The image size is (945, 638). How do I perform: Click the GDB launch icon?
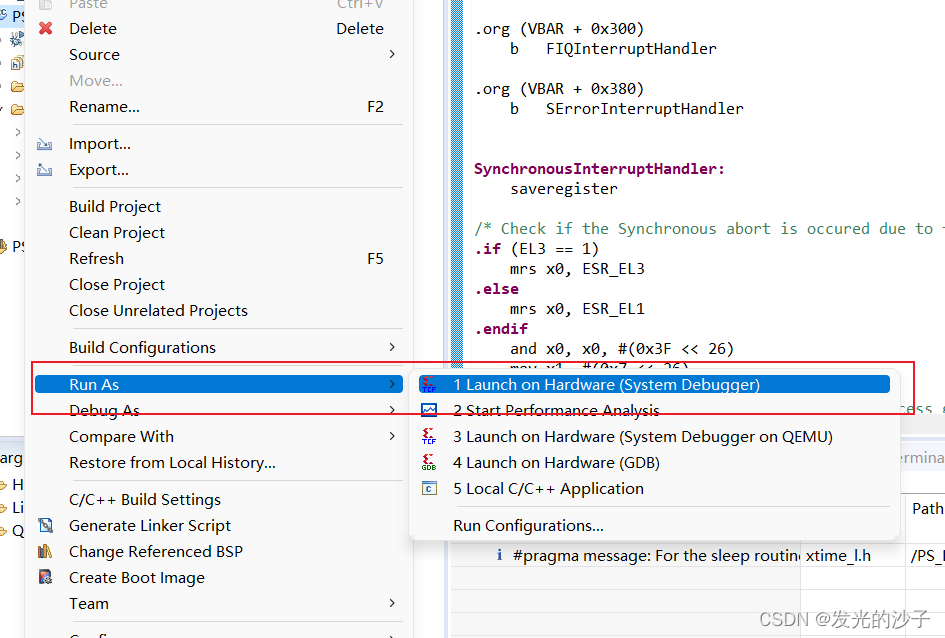429,462
